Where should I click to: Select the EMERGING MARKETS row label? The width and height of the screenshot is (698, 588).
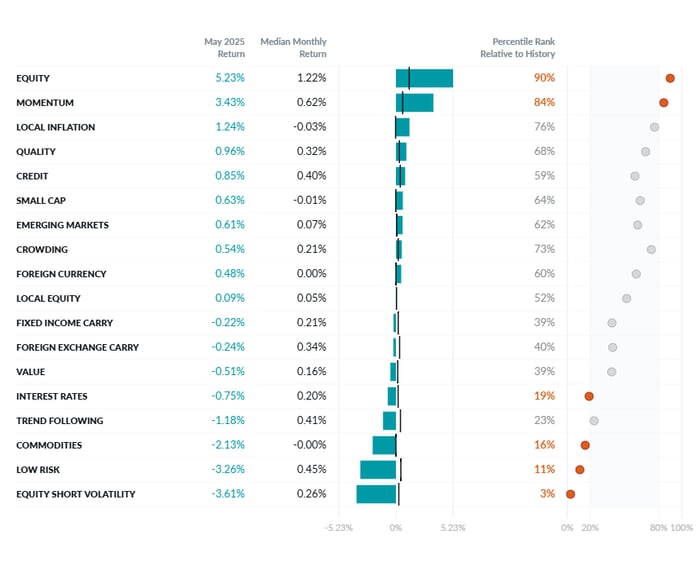[62, 225]
